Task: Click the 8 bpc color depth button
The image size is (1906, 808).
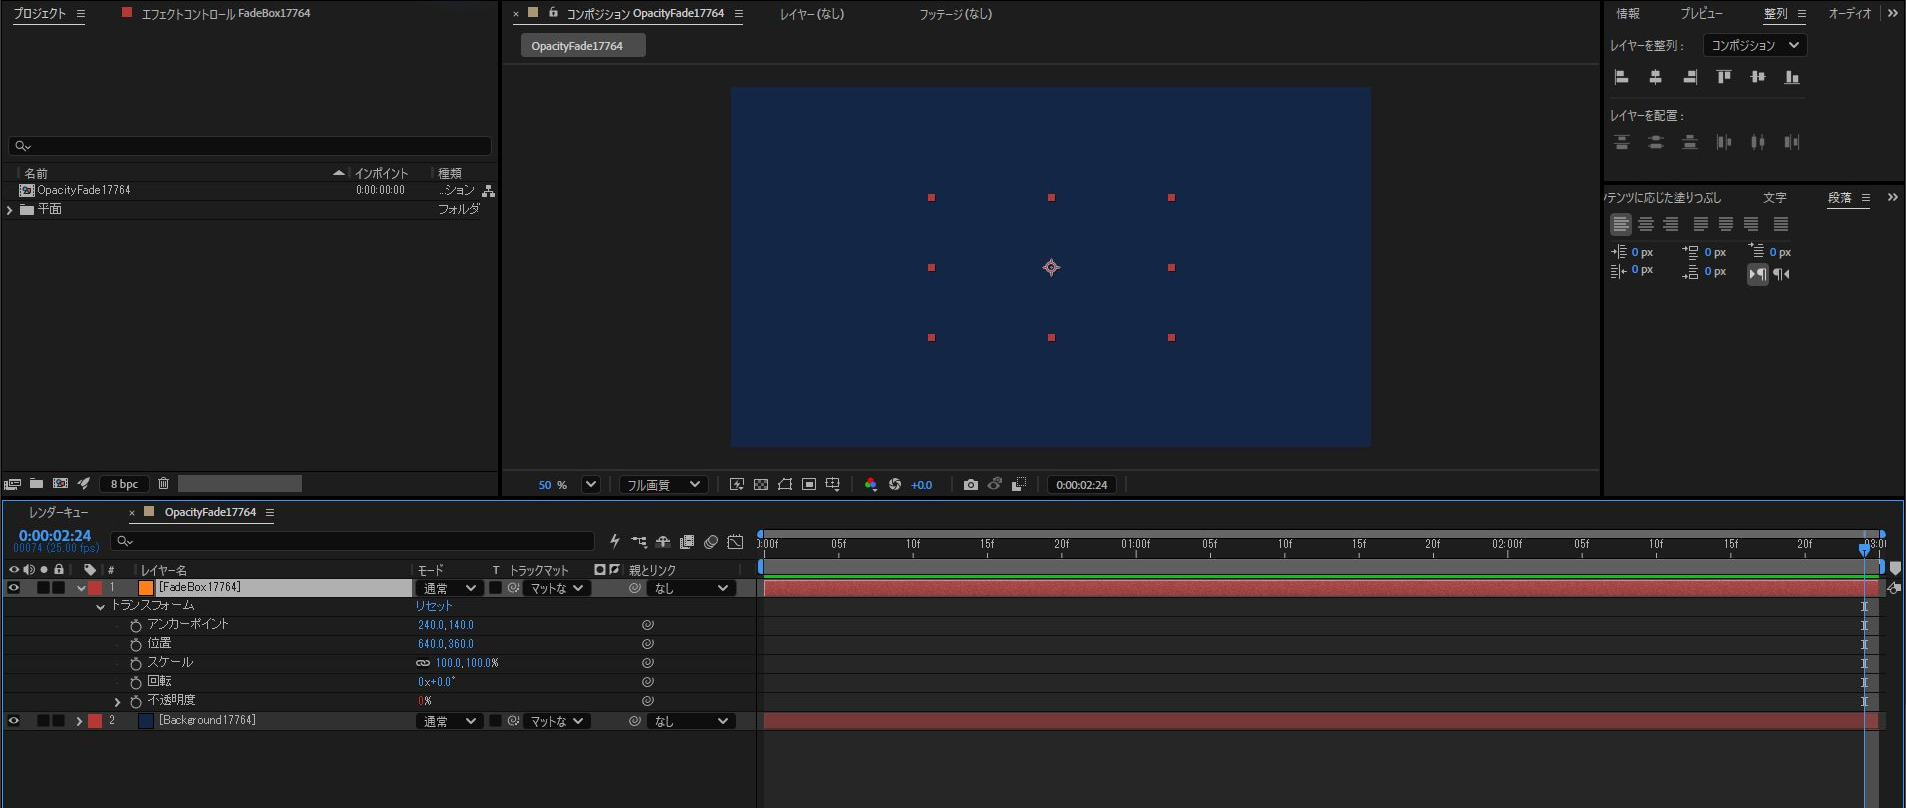Action: coord(124,484)
